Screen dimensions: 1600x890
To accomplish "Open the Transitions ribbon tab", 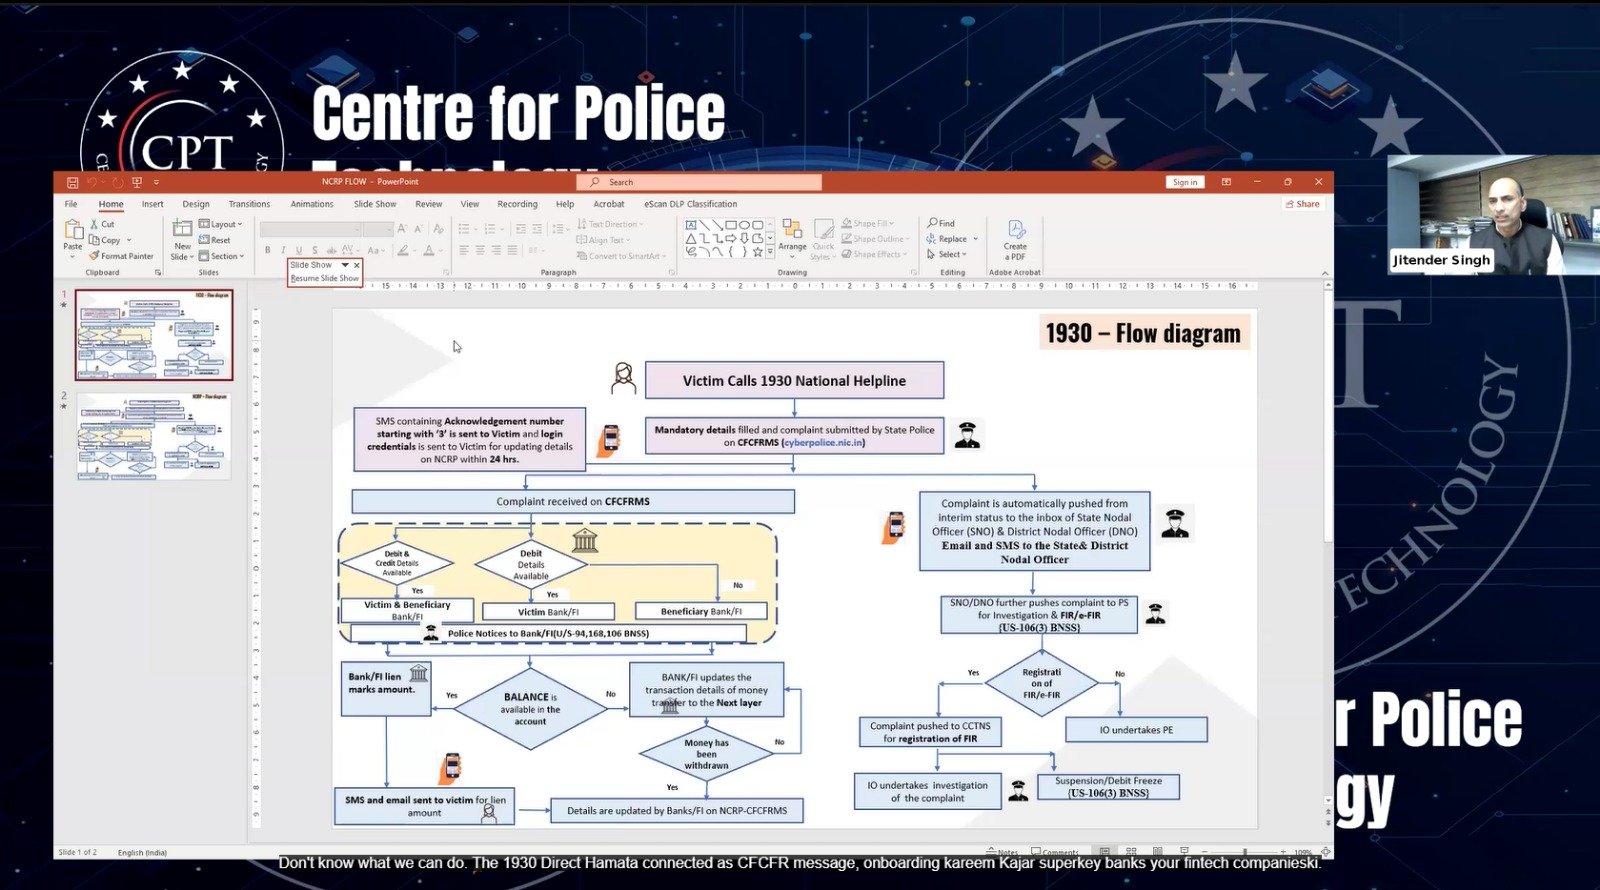I will 249,204.
